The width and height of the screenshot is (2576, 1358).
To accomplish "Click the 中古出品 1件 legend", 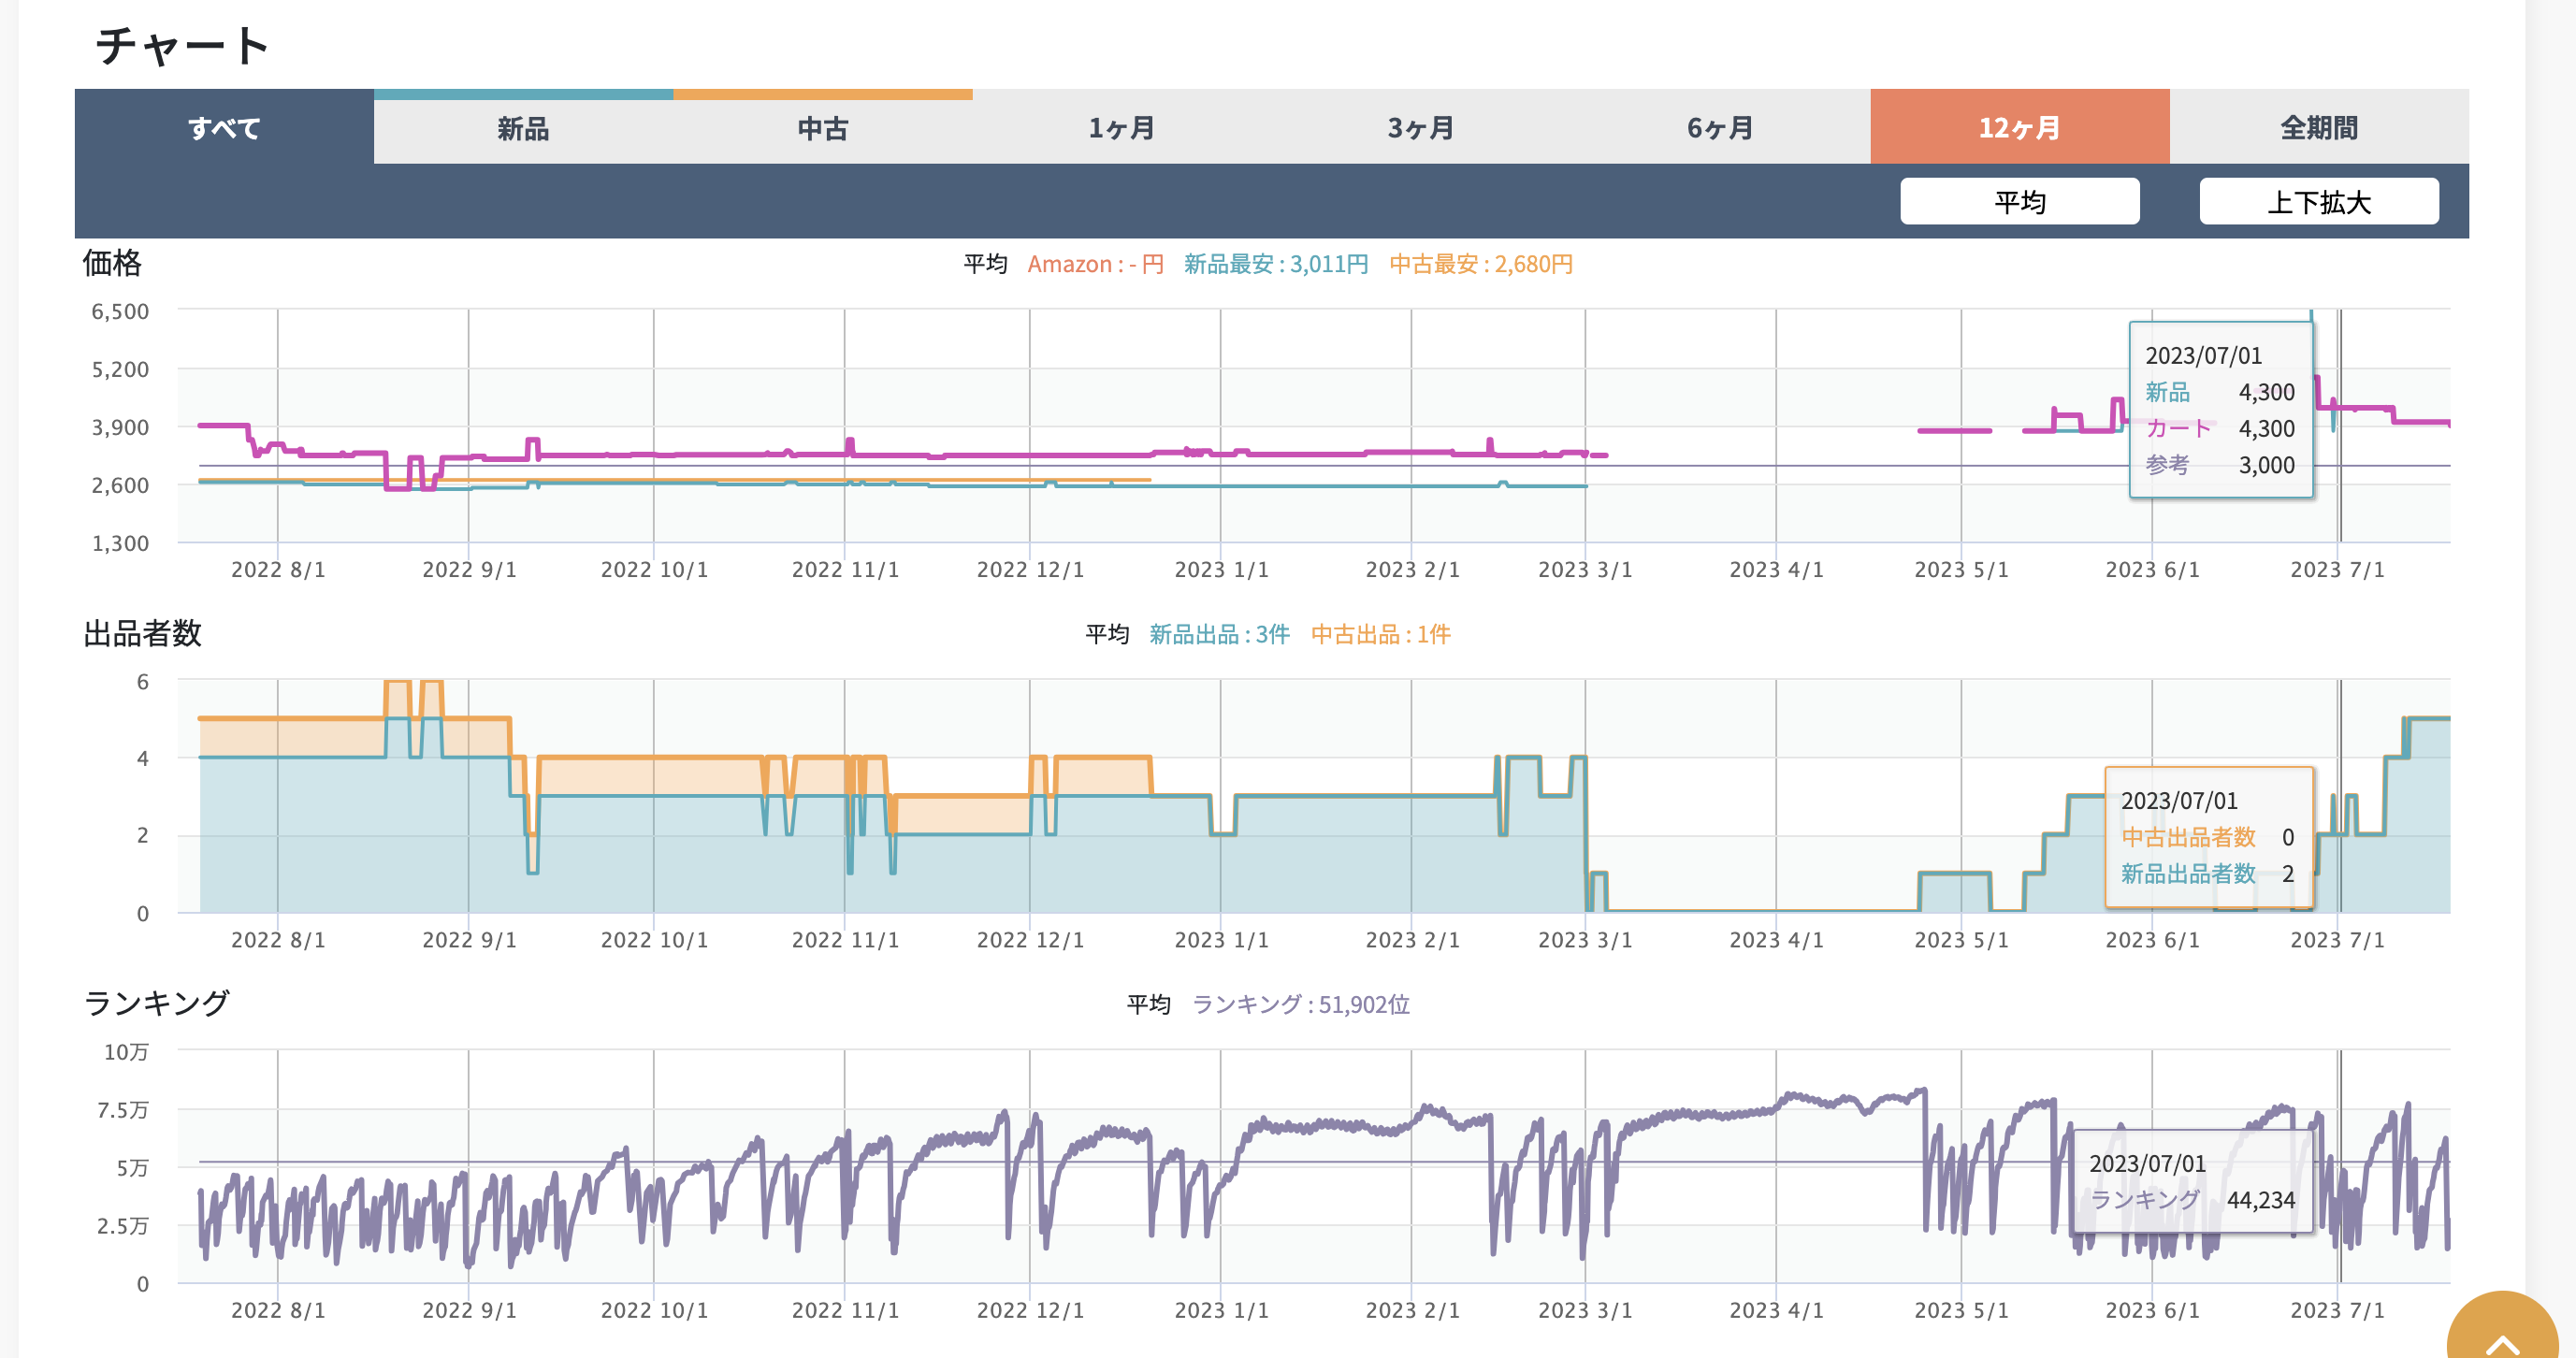I will coord(1380,634).
